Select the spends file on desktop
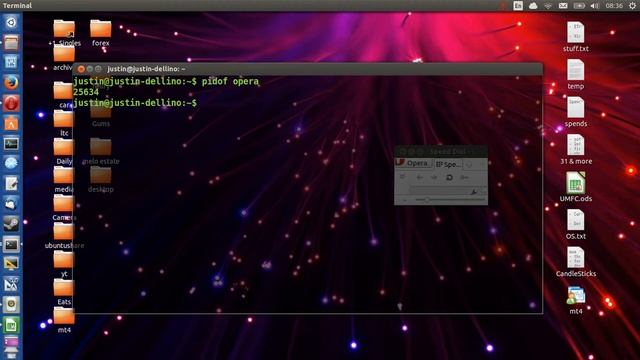The width and height of the screenshot is (640, 360). pos(576,112)
